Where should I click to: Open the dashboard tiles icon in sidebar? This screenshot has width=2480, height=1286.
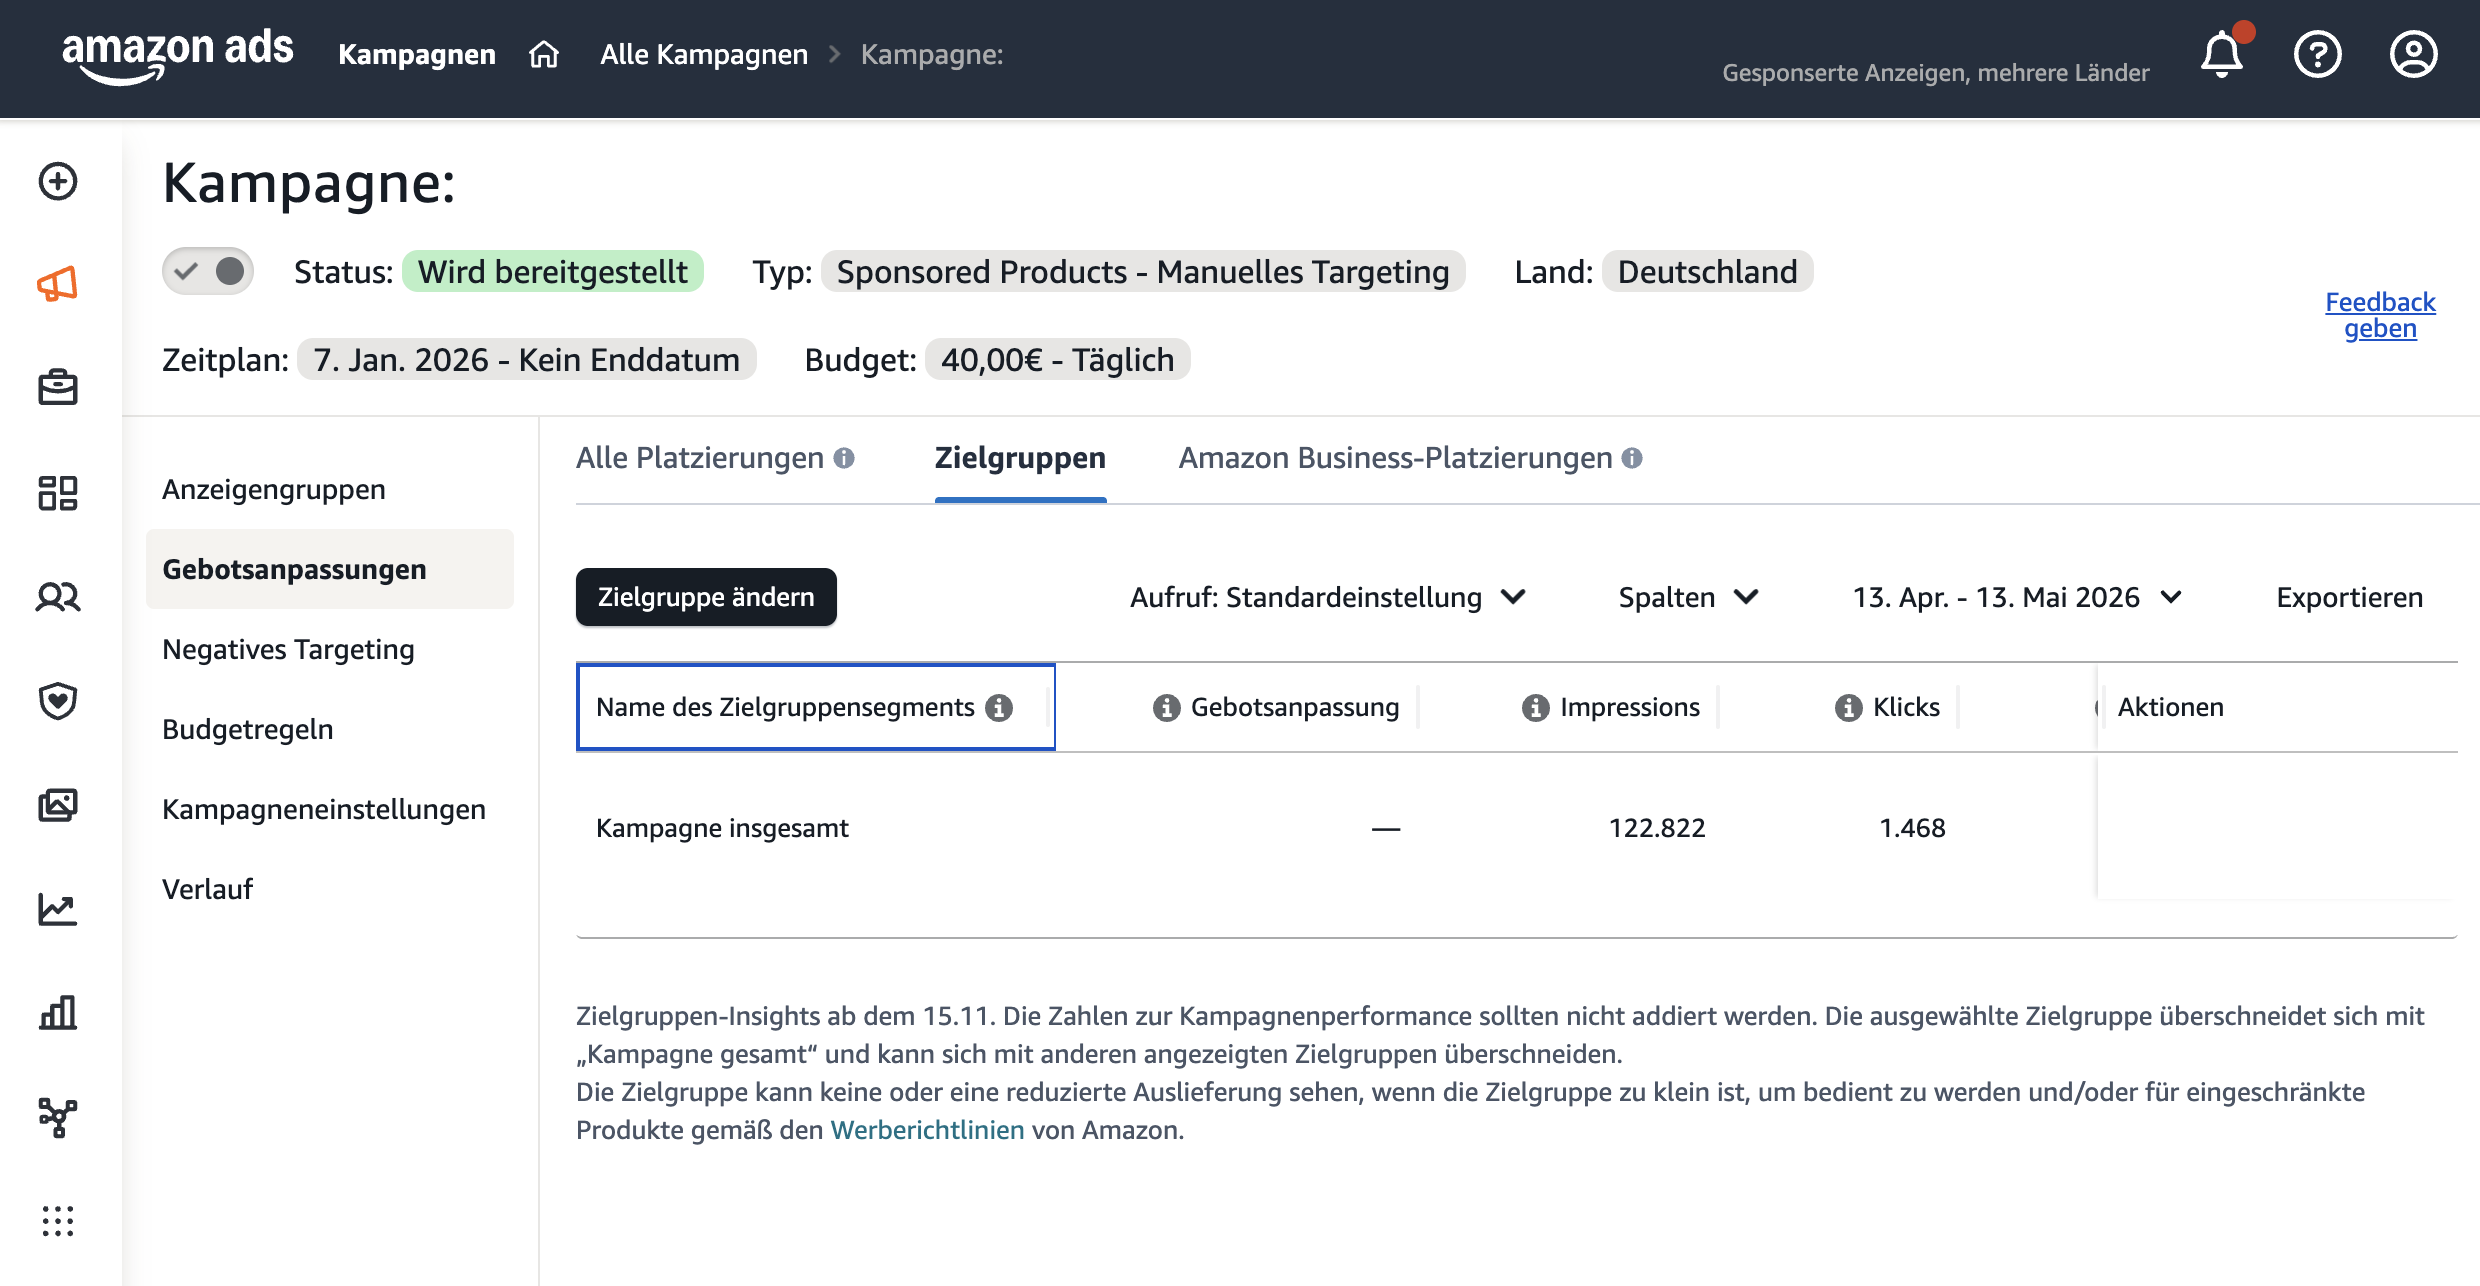click(x=58, y=493)
